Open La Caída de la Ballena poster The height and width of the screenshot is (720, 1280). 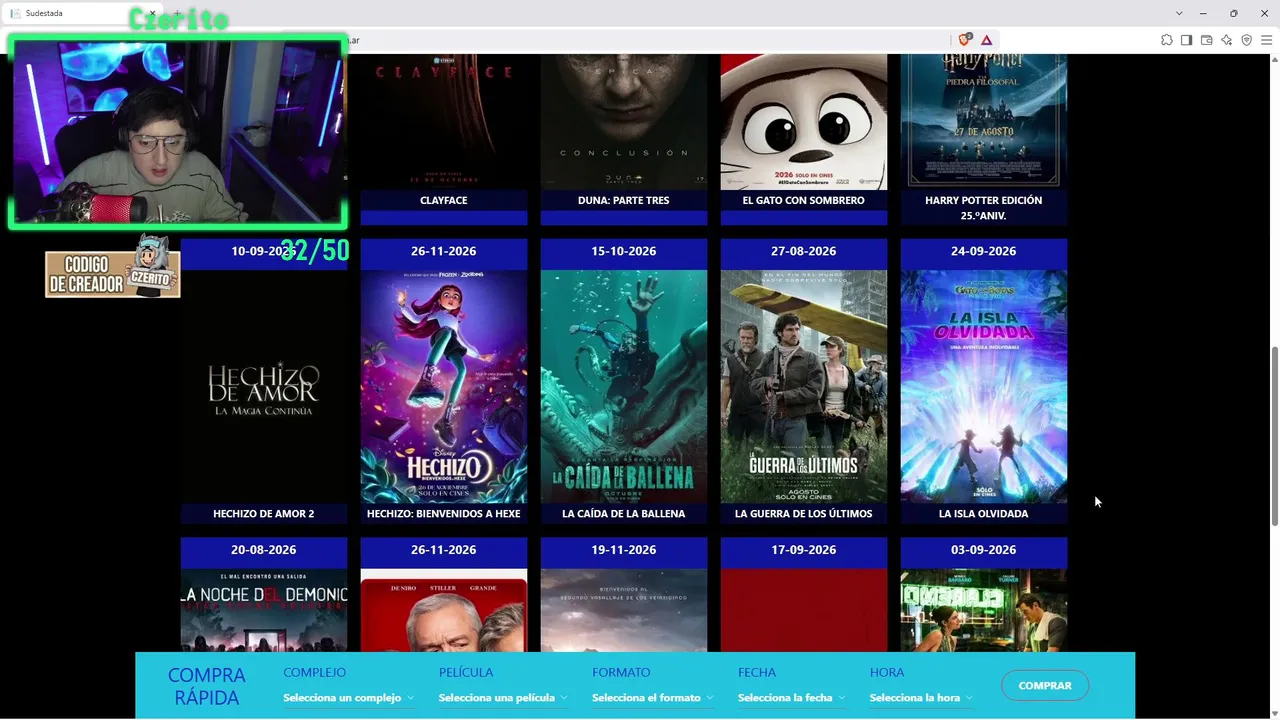624,387
